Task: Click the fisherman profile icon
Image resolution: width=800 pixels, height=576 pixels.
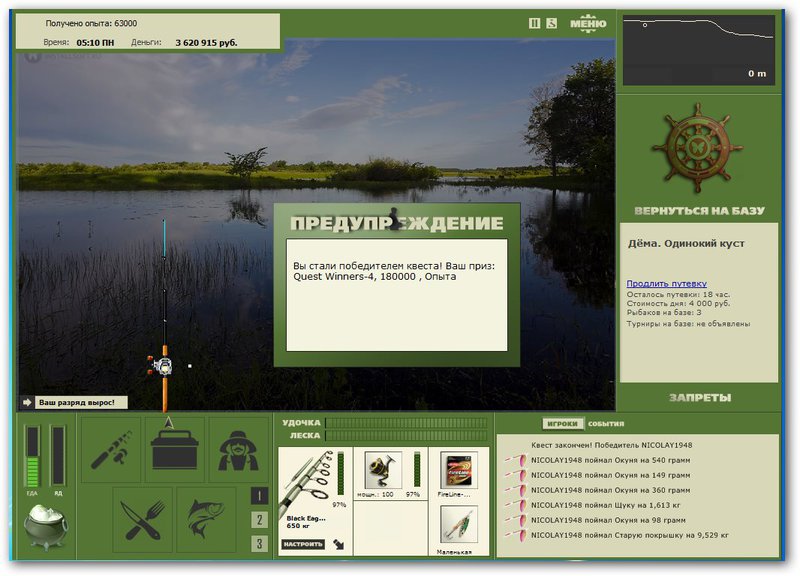Action: 238,449
